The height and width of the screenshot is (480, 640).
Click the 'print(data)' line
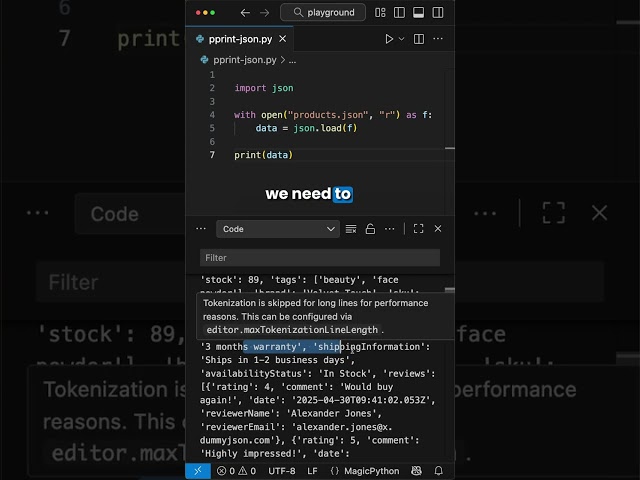(263, 155)
